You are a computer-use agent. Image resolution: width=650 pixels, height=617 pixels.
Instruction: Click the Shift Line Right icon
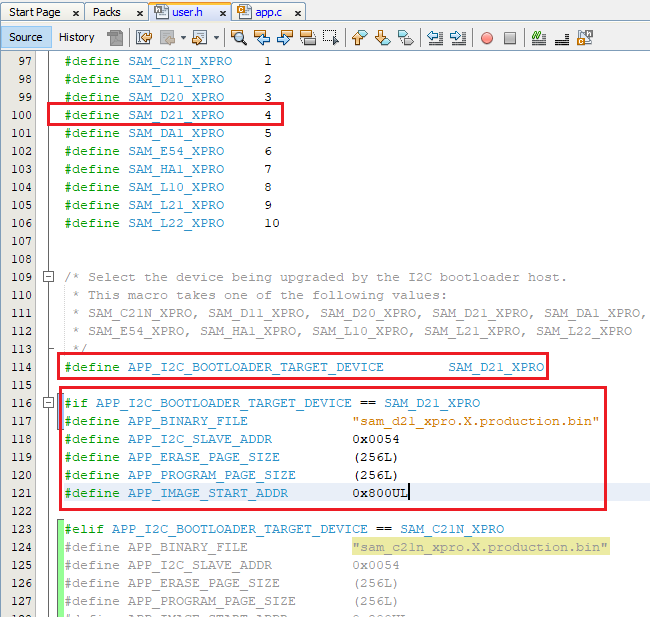point(458,38)
